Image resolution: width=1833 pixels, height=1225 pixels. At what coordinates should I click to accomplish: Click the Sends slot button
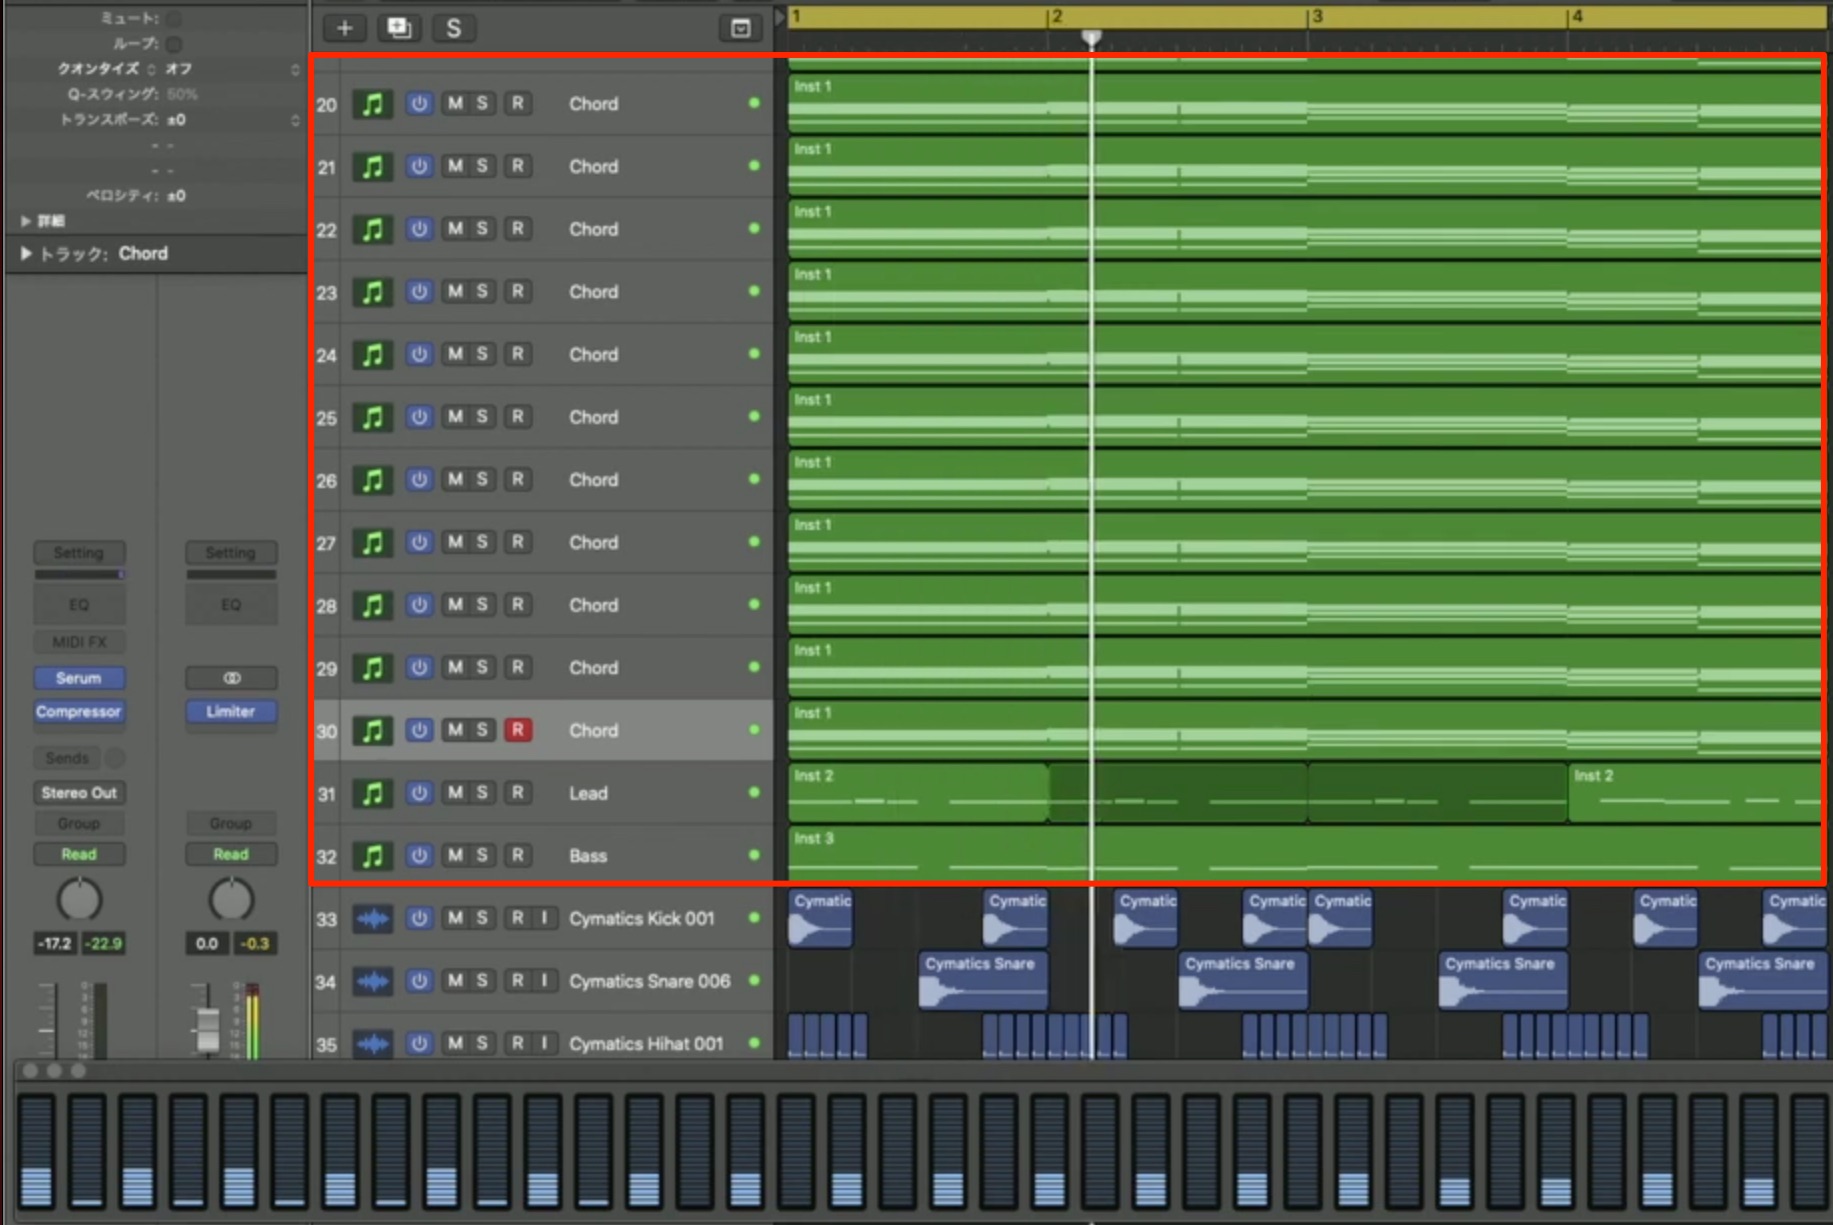coord(67,758)
